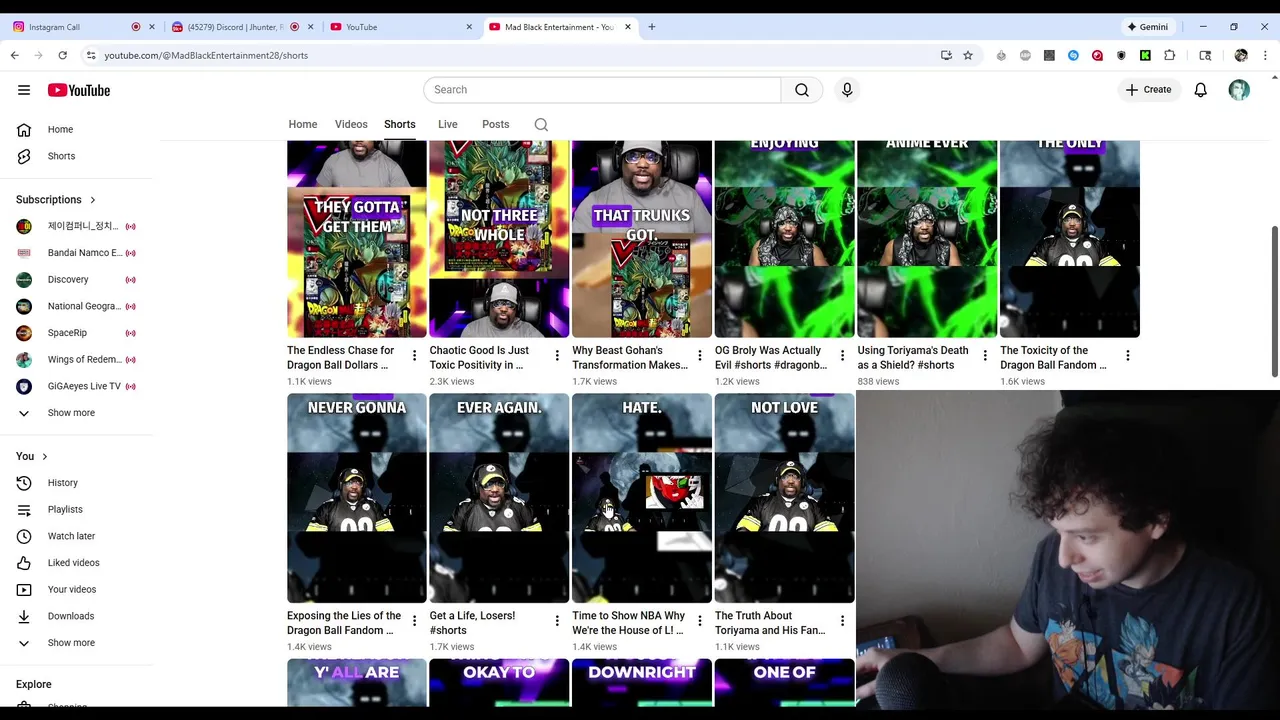
Task: Go to the YouTube logo home link
Action: (x=79, y=90)
